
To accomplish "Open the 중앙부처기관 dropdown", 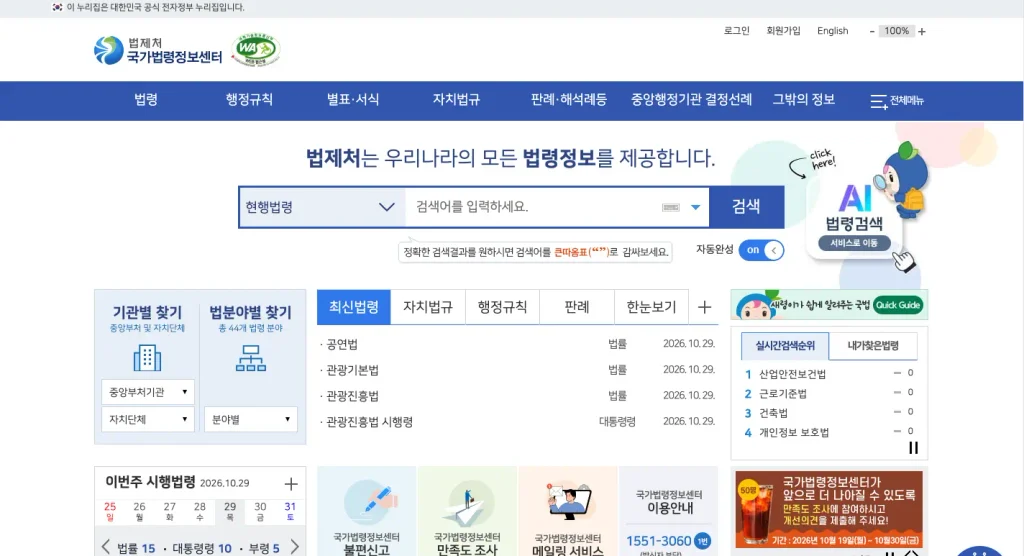I will 148,392.
